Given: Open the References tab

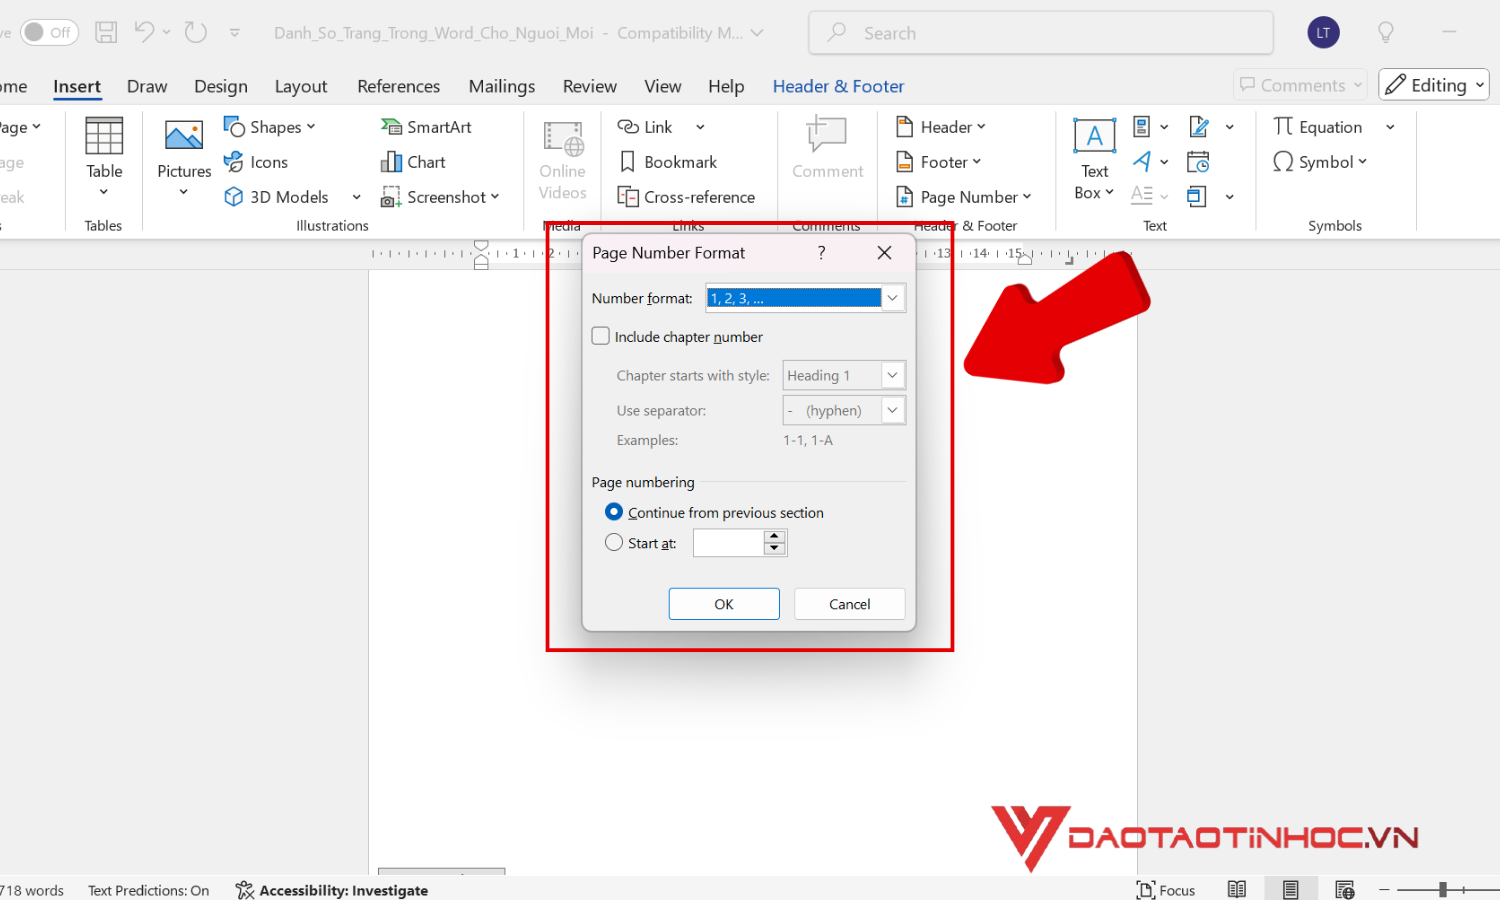Looking at the screenshot, I should (x=398, y=86).
